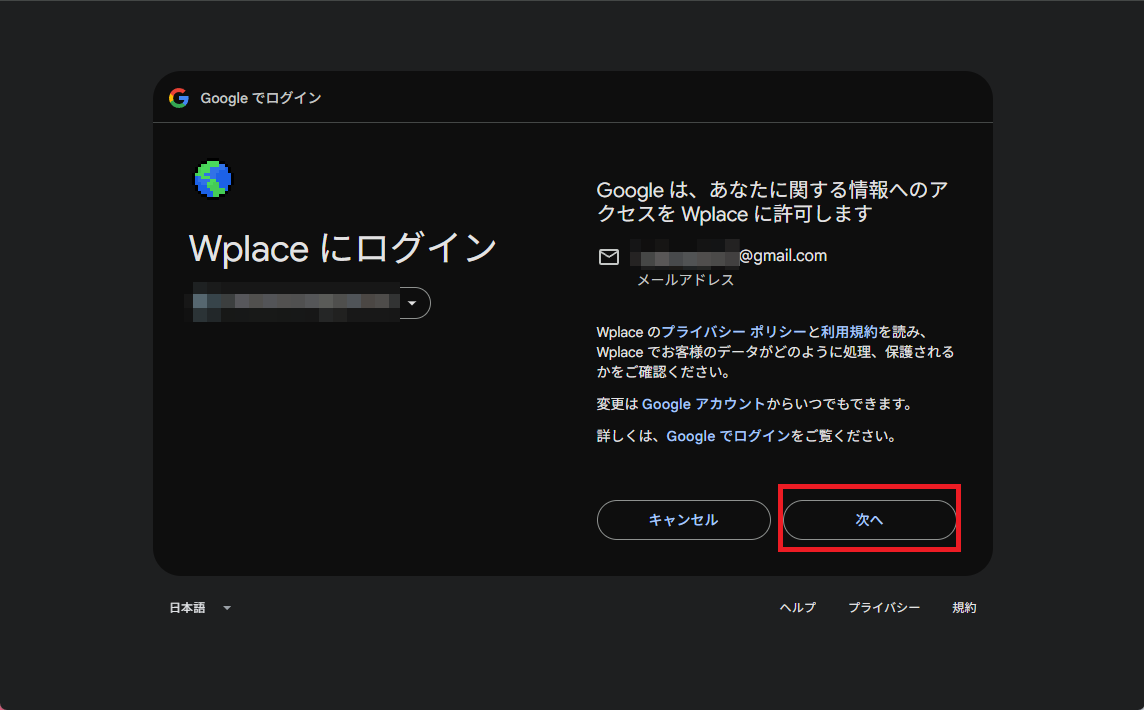This screenshot has height=710, width=1144.
Task: Click the blurred @gmail.com address text
Action: [x=729, y=255]
